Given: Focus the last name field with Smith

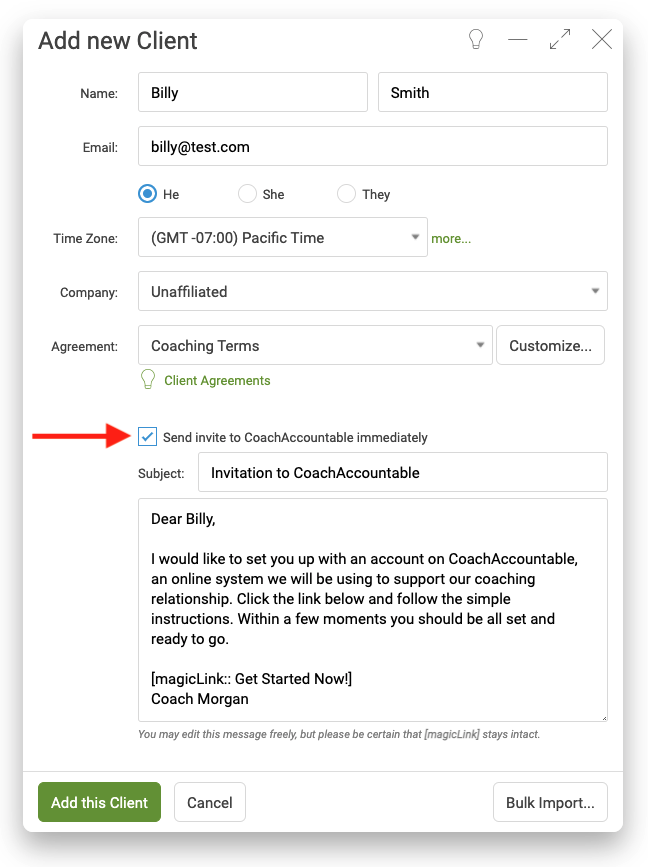Looking at the screenshot, I should [493, 92].
